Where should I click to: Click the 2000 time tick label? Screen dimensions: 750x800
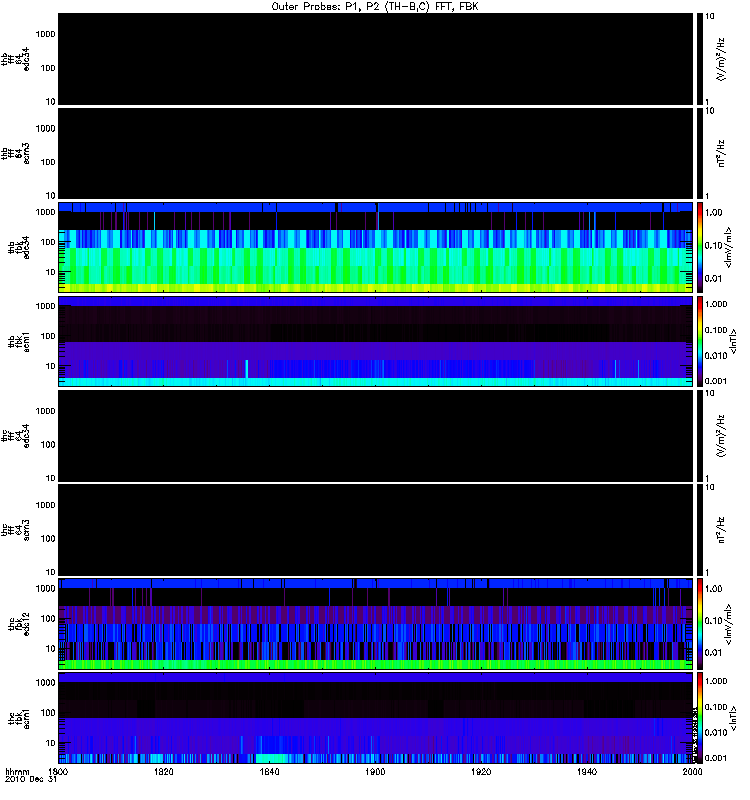pos(692,771)
